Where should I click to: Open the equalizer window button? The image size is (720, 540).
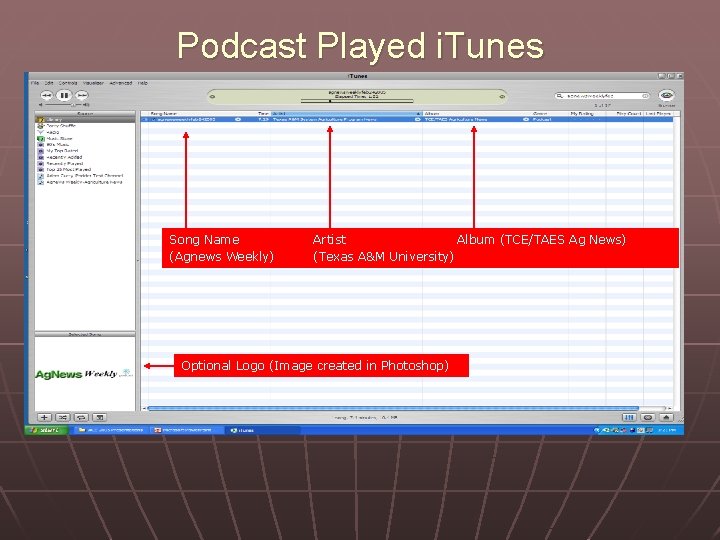click(x=629, y=417)
